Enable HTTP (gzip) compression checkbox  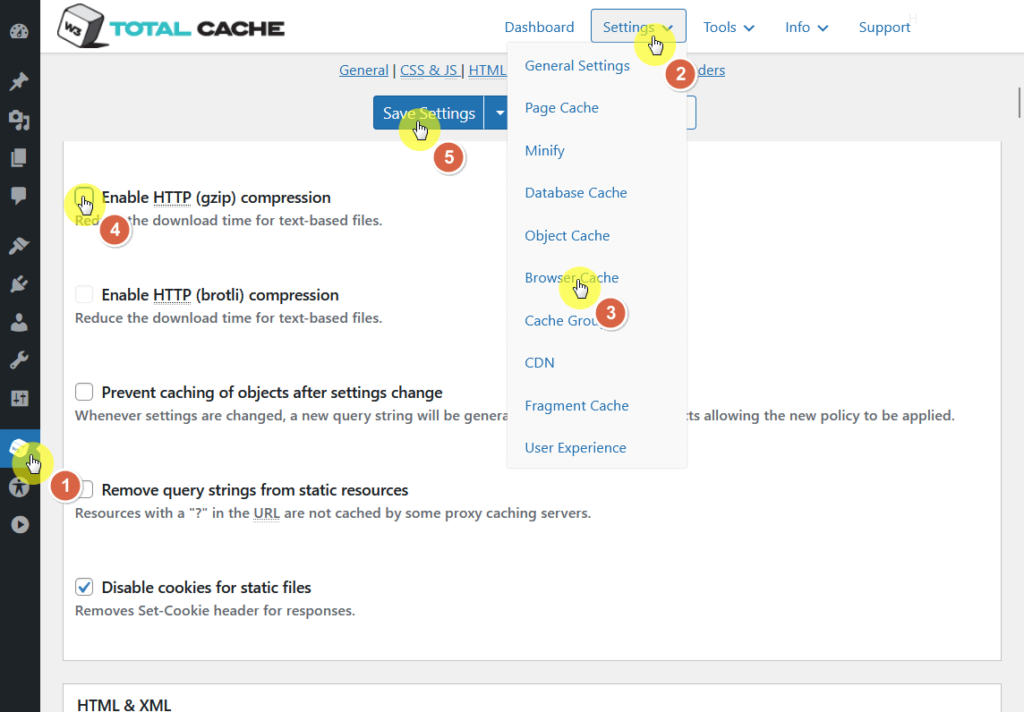point(84,197)
